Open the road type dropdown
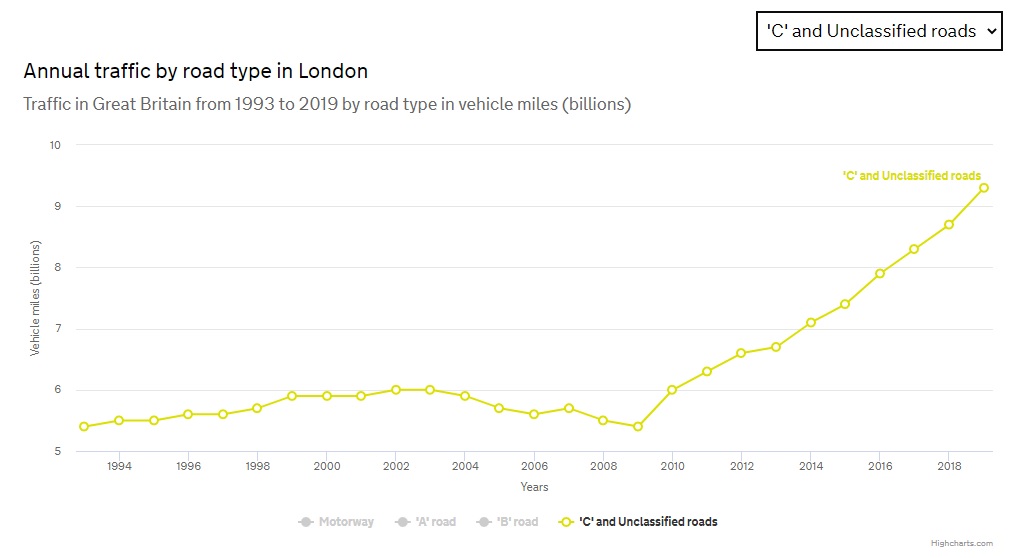 tap(878, 31)
